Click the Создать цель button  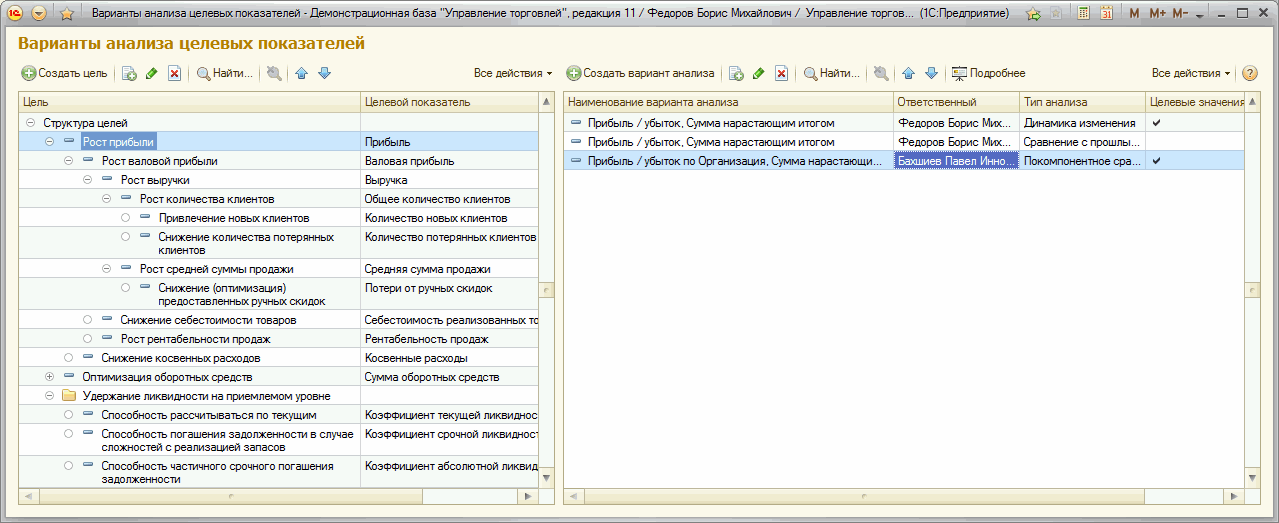(x=65, y=73)
